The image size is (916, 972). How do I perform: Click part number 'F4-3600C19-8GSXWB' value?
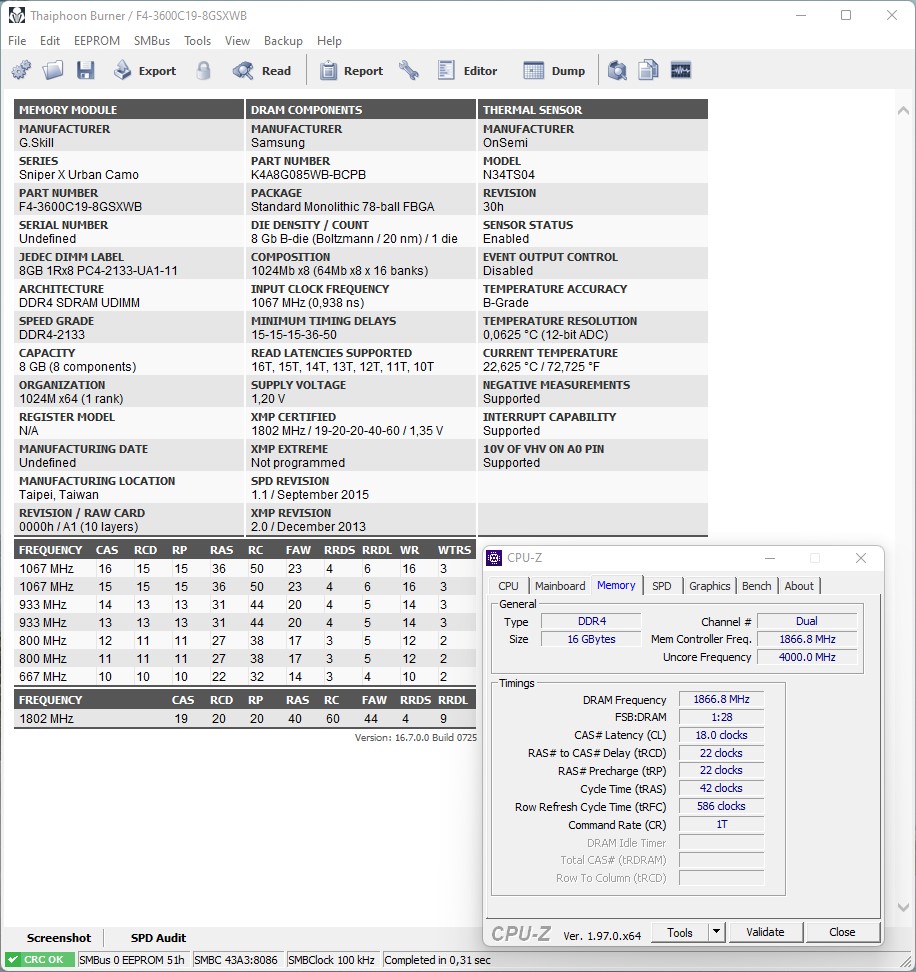(x=81, y=207)
